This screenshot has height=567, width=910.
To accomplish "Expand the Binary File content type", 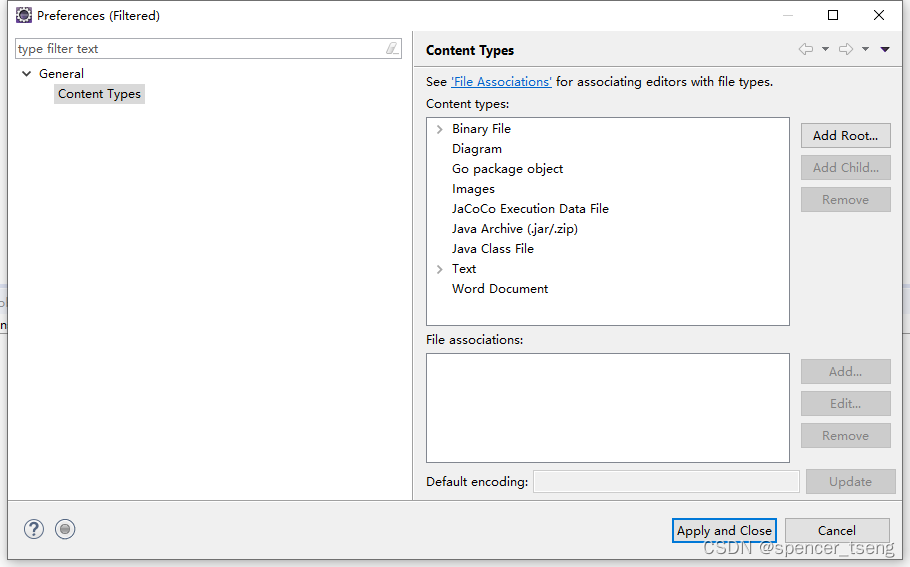I will pyautogui.click(x=439, y=129).
